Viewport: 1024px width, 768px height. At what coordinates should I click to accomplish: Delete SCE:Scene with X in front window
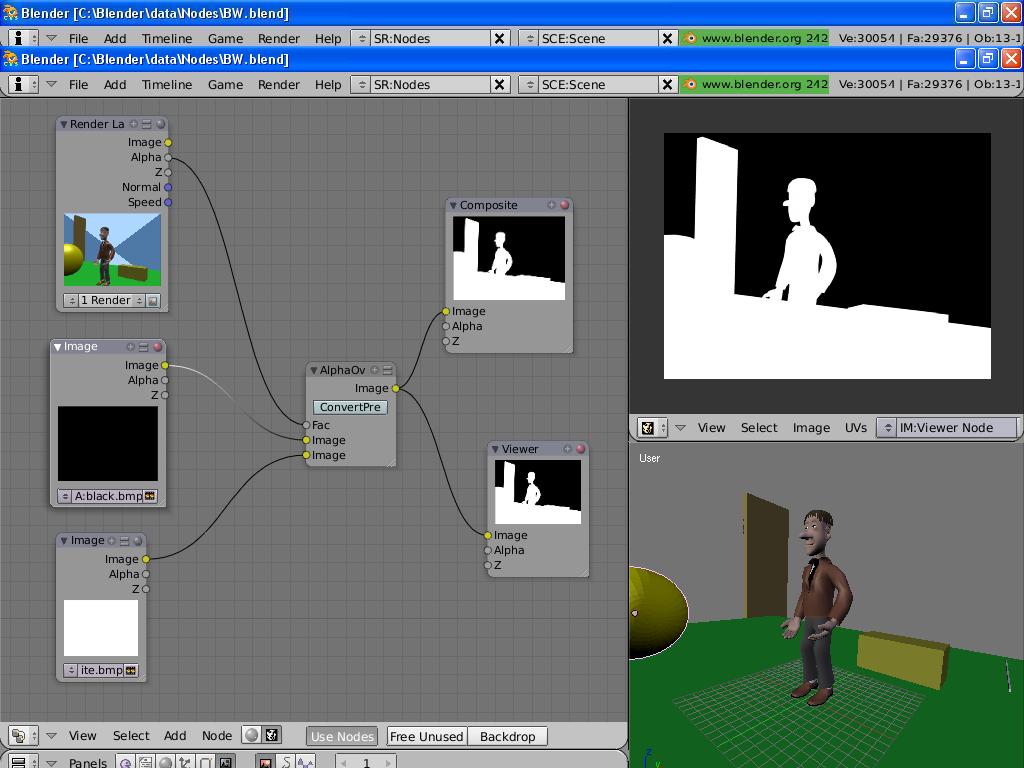tap(667, 84)
